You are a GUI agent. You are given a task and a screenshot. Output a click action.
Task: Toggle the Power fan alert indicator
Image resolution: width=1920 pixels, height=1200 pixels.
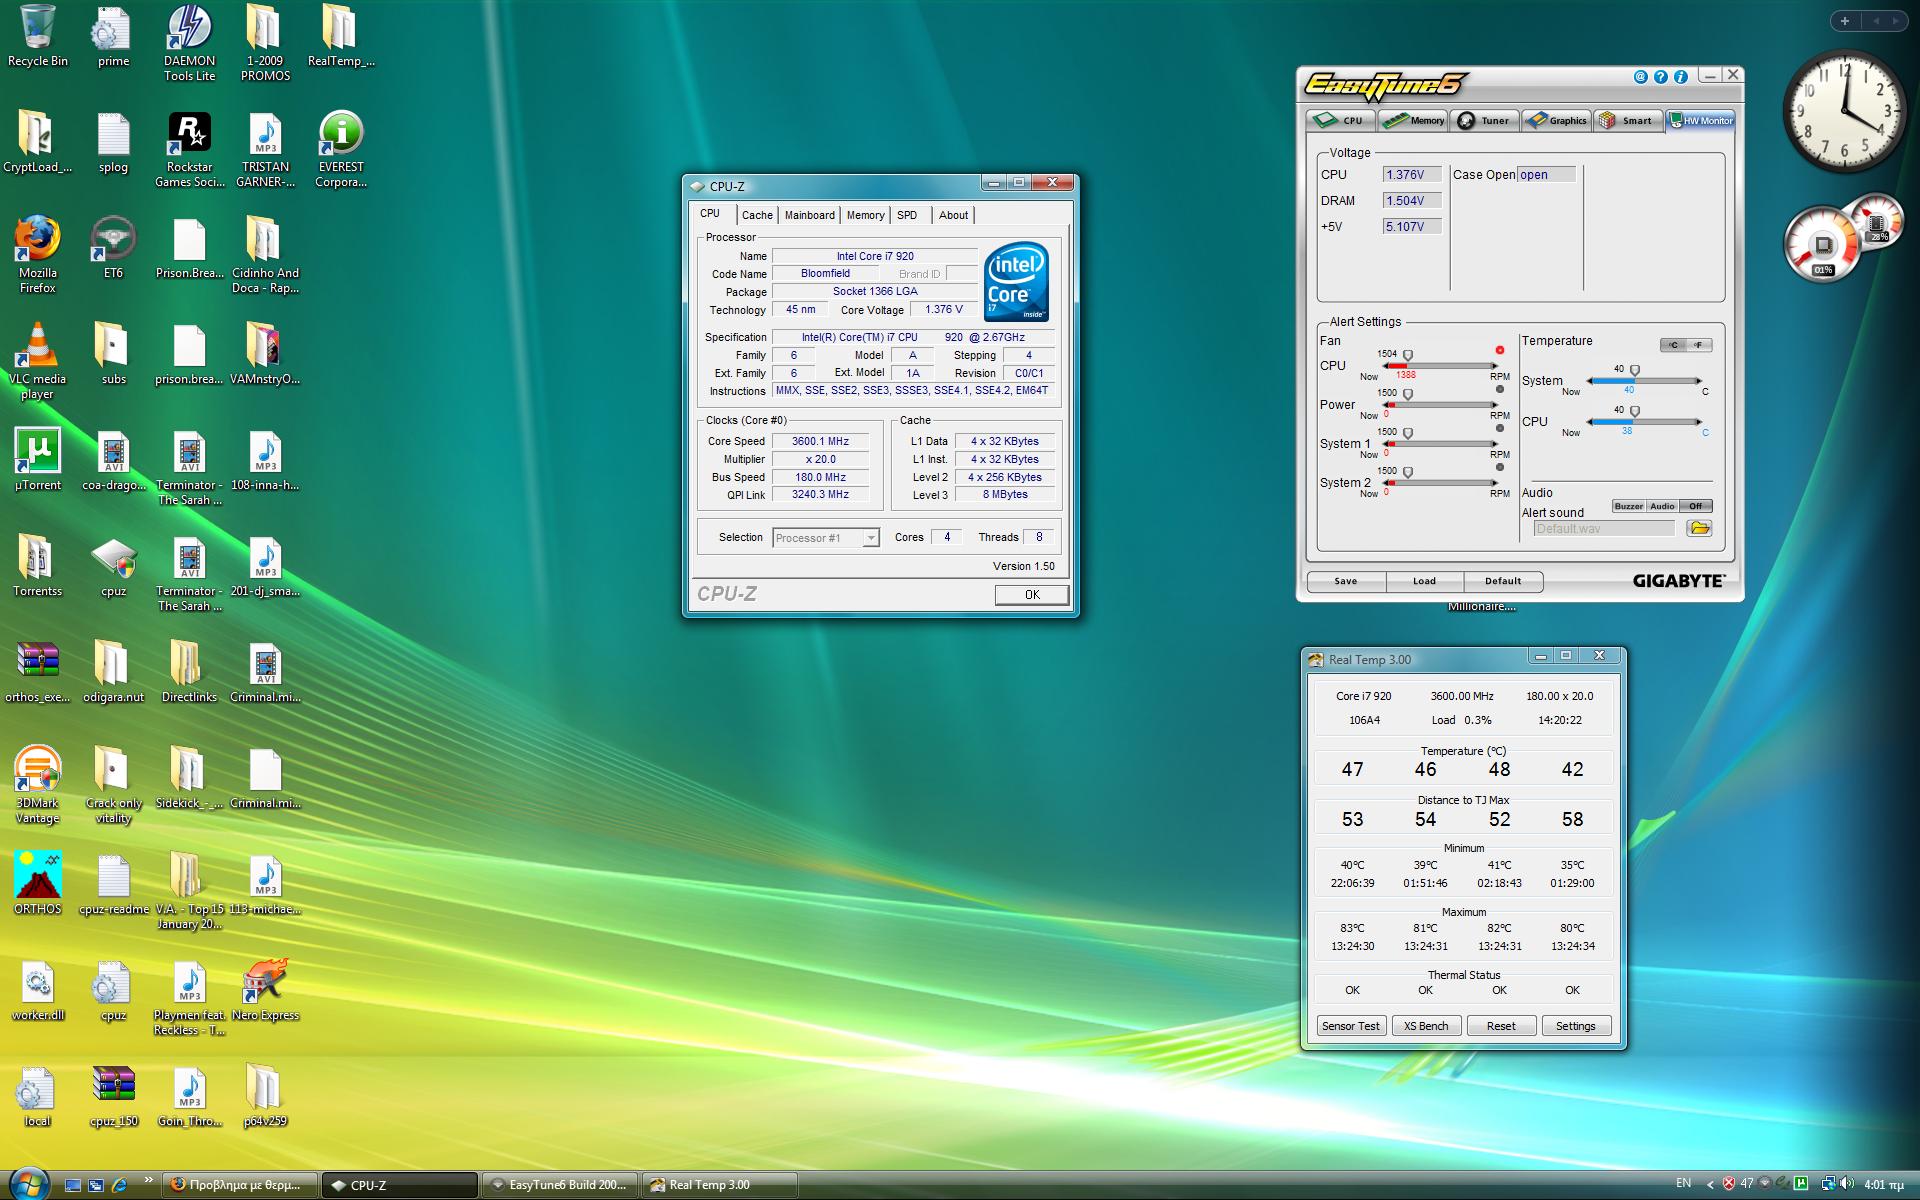click(1499, 389)
